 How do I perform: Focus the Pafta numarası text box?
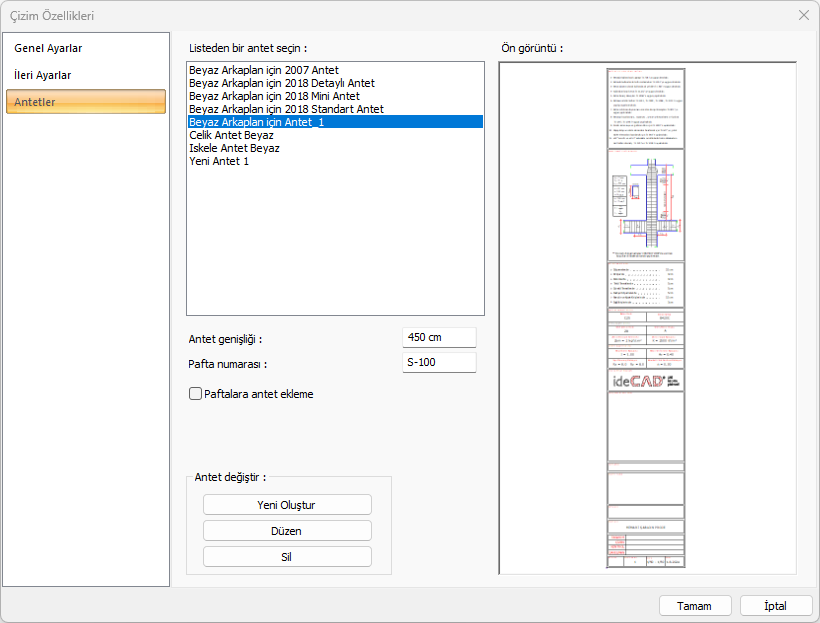[x=439, y=363]
